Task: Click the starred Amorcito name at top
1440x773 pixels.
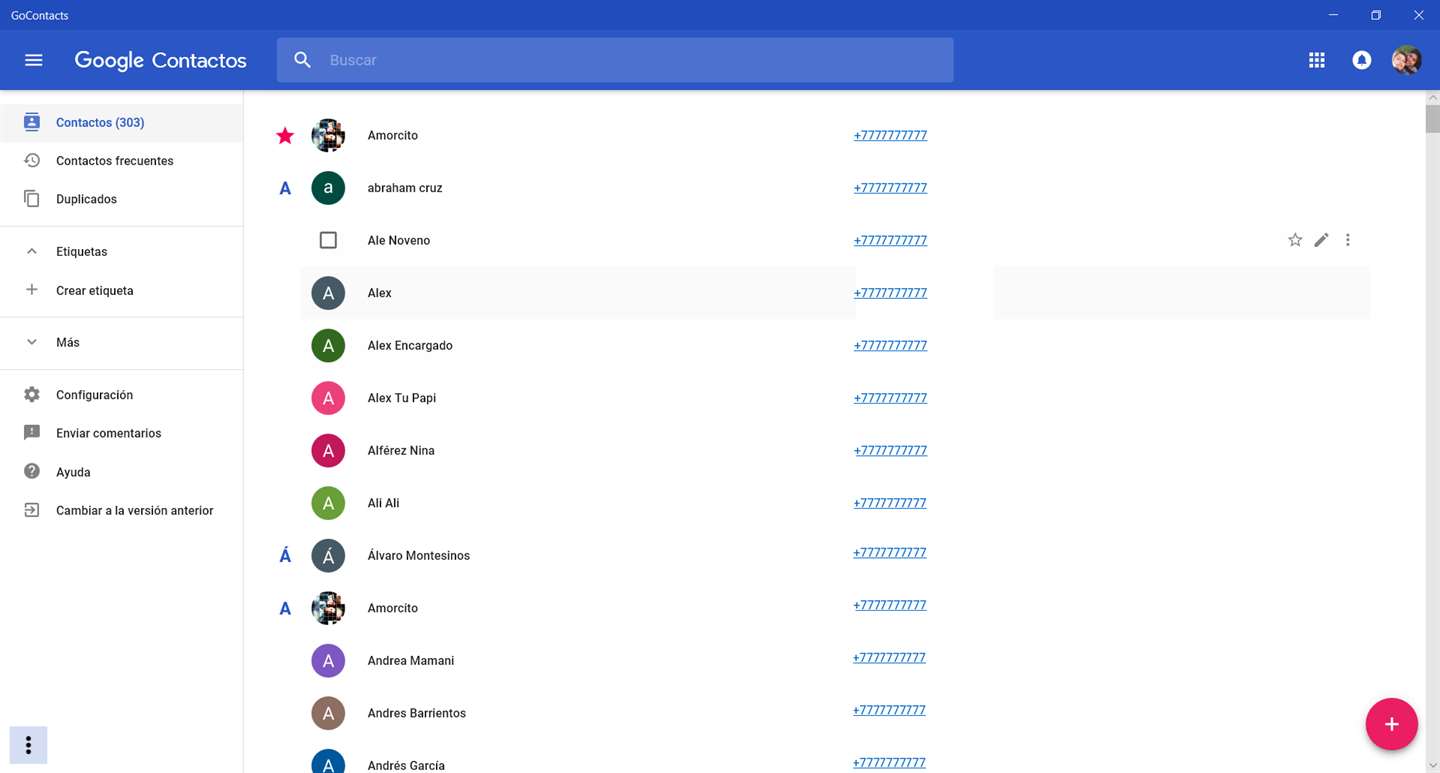Action: coord(393,135)
